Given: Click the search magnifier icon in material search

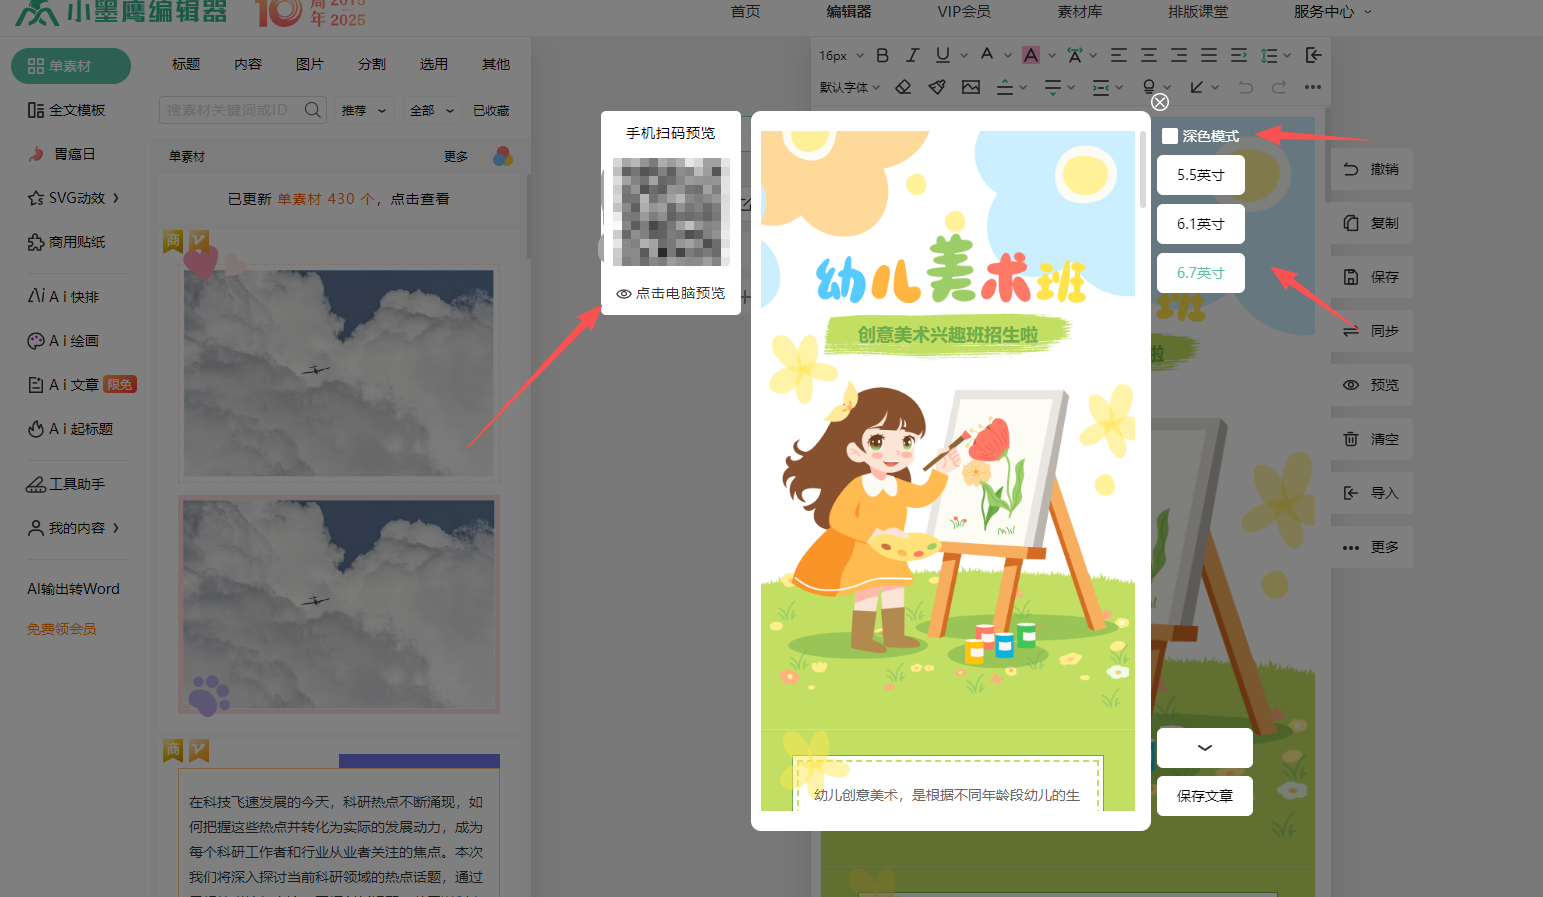Looking at the screenshot, I should [x=313, y=110].
